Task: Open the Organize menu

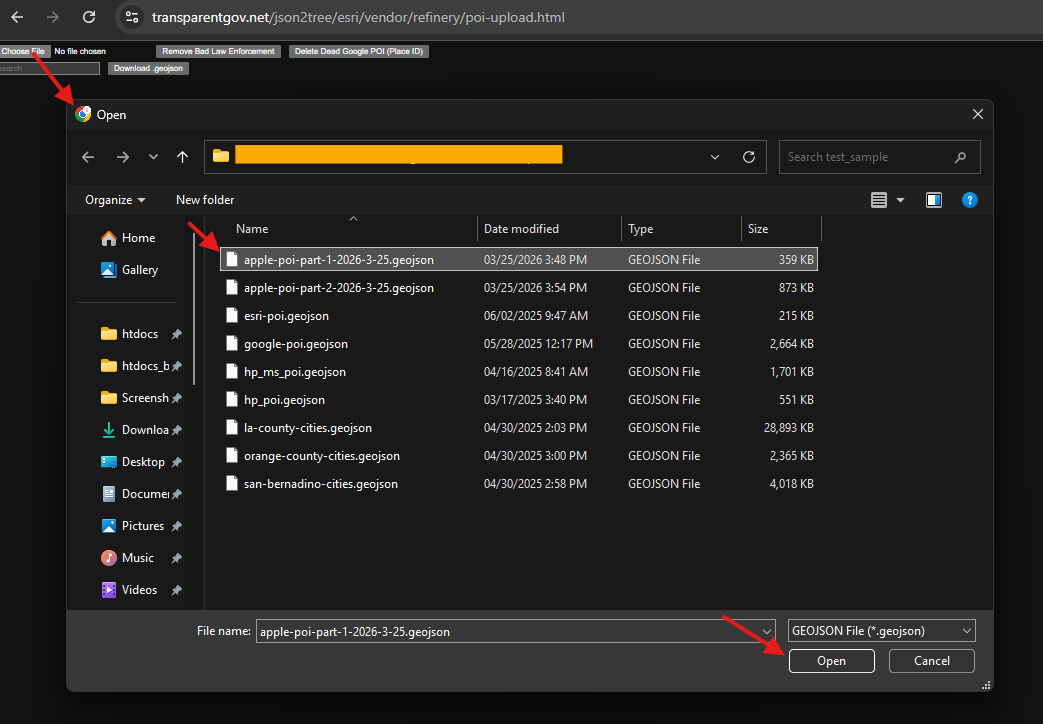Action: point(115,200)
